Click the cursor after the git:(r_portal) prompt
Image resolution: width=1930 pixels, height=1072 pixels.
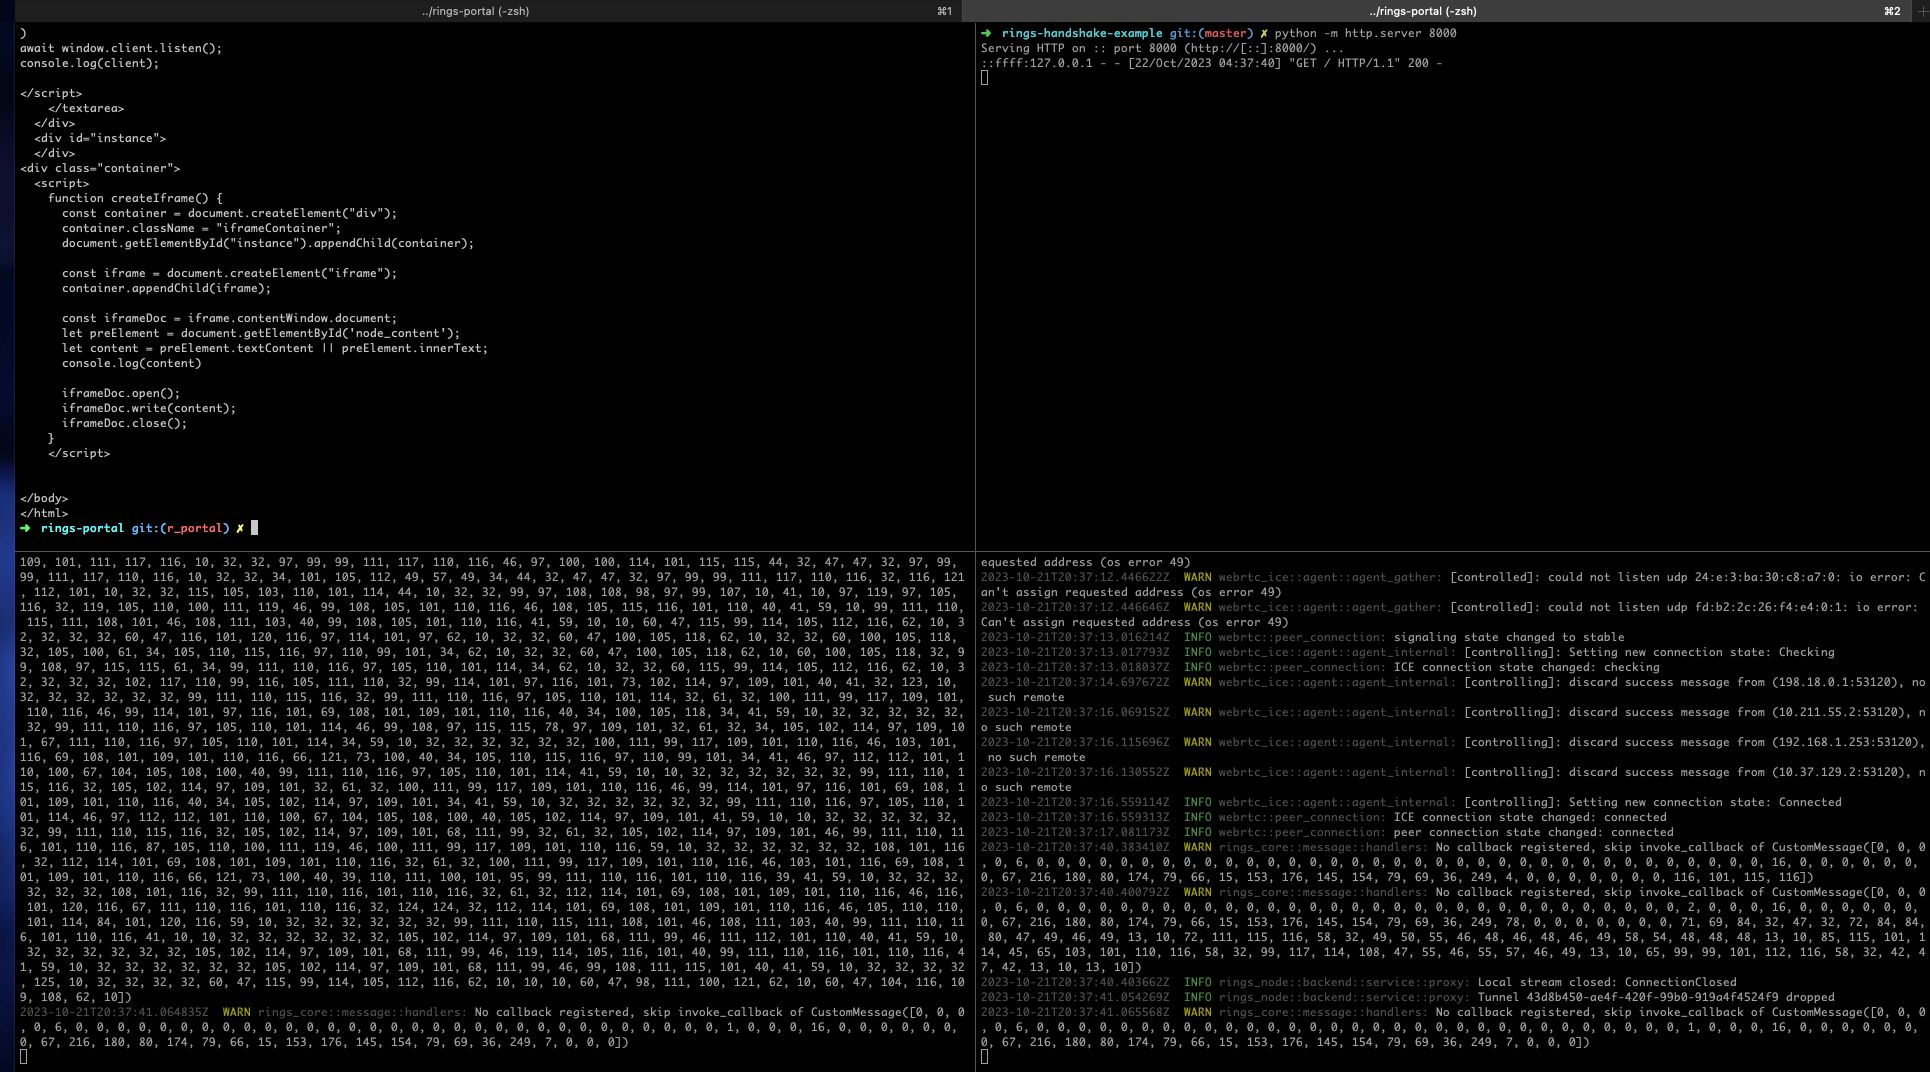click(x=254, y=528)
